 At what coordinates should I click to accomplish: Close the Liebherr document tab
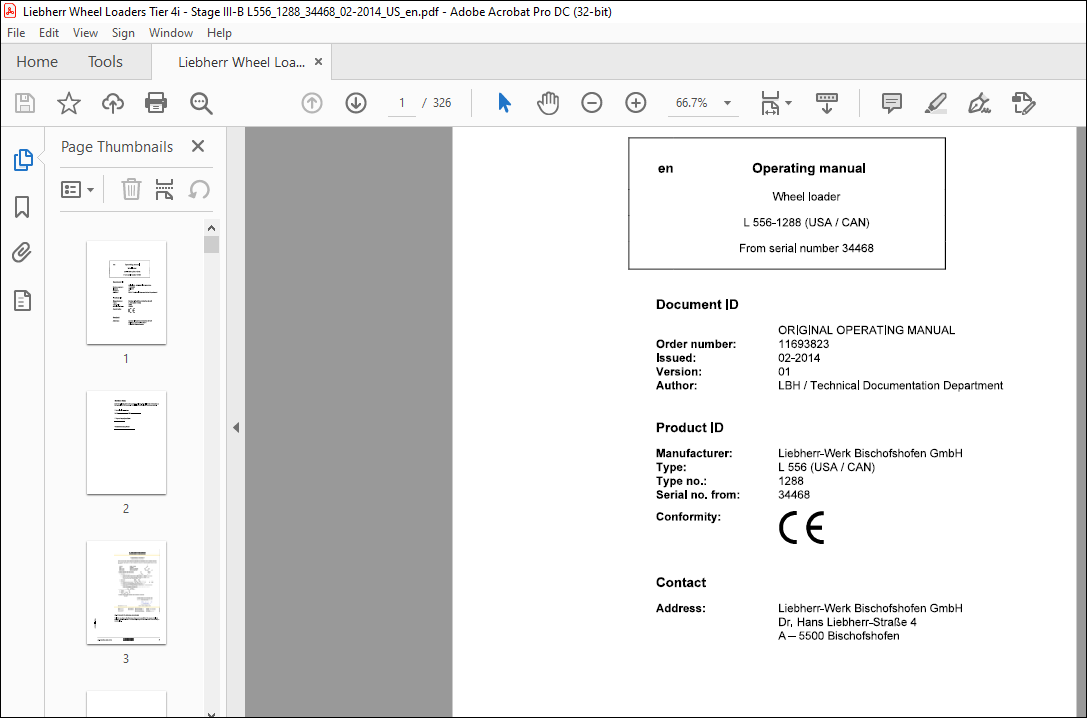pyautogui.click(x=318, y=62)
